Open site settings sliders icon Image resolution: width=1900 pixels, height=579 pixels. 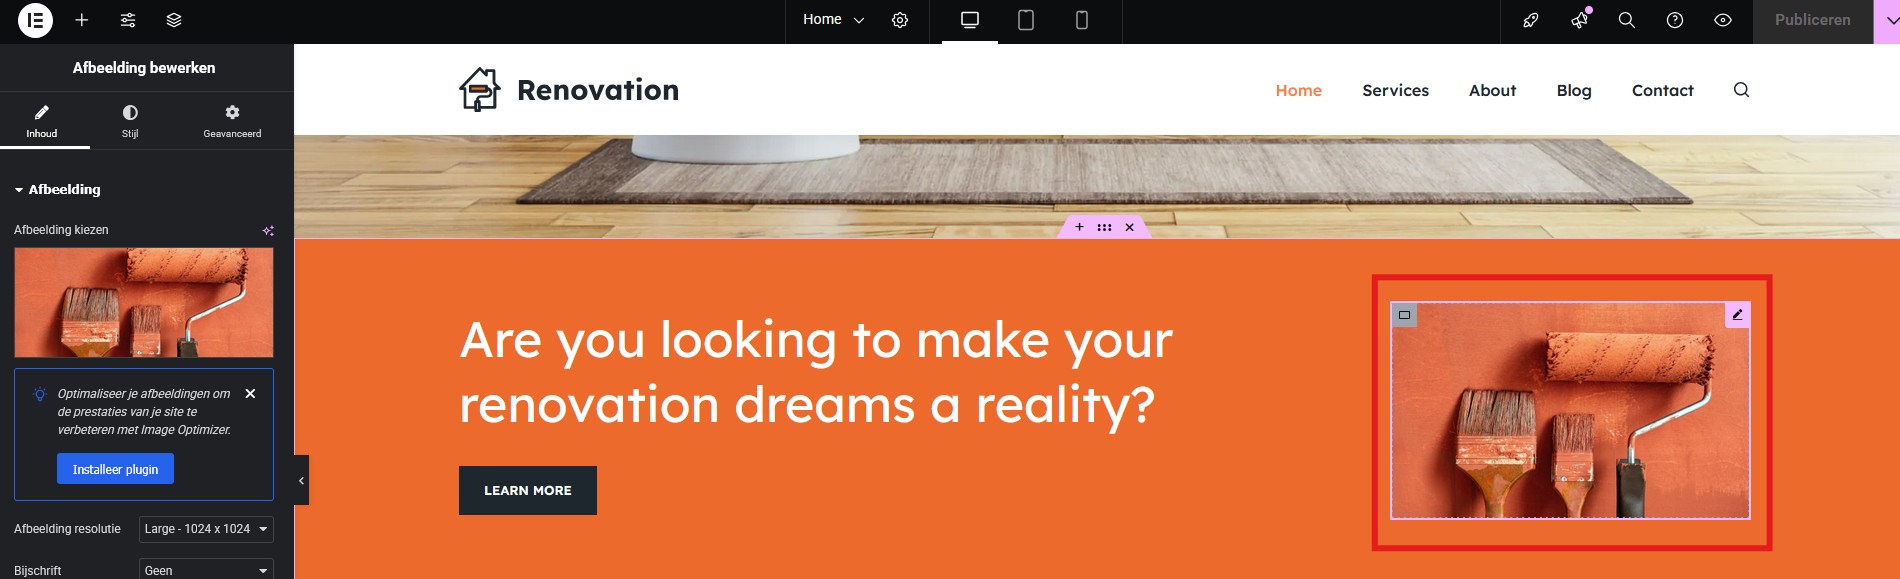click(128, 20)
